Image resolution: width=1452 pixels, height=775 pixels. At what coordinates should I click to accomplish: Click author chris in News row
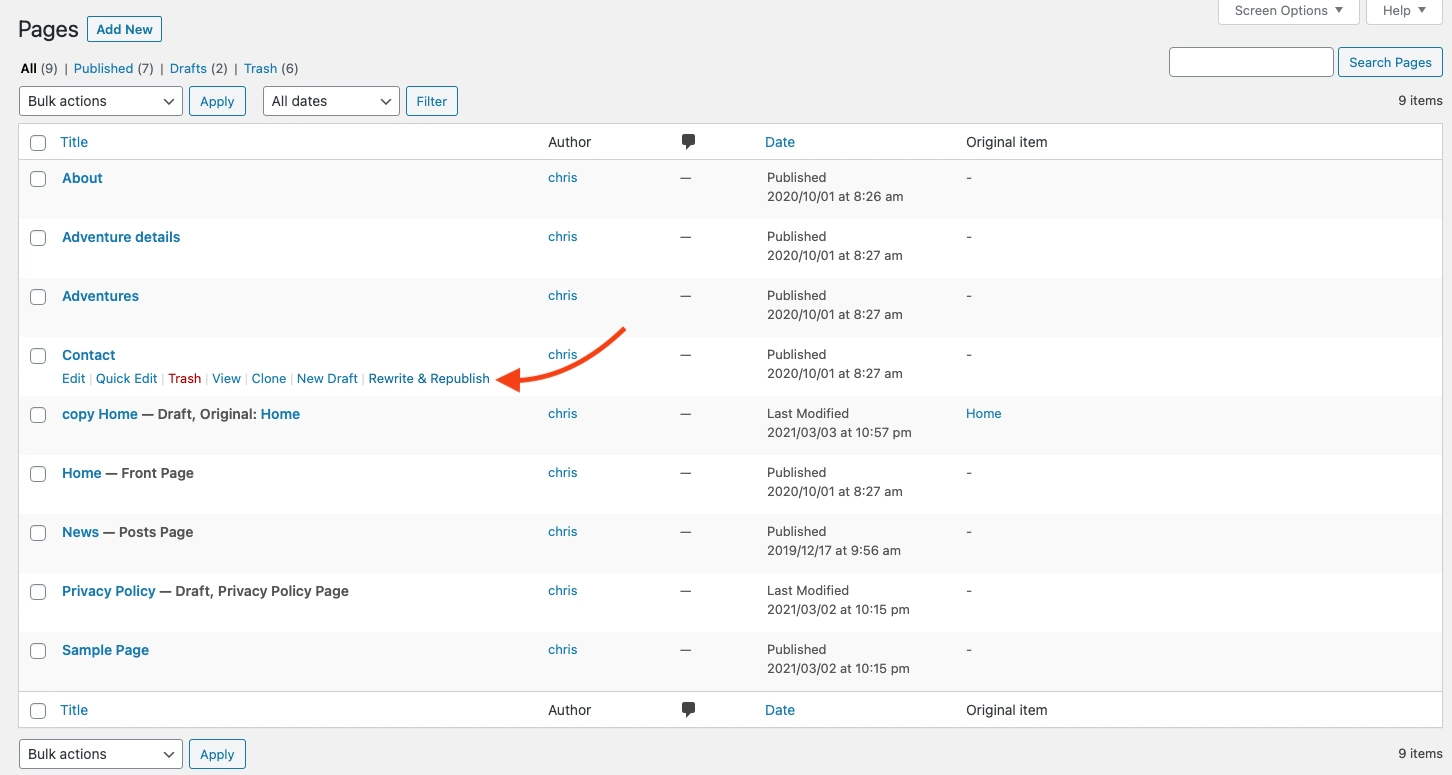pos(563,531)
